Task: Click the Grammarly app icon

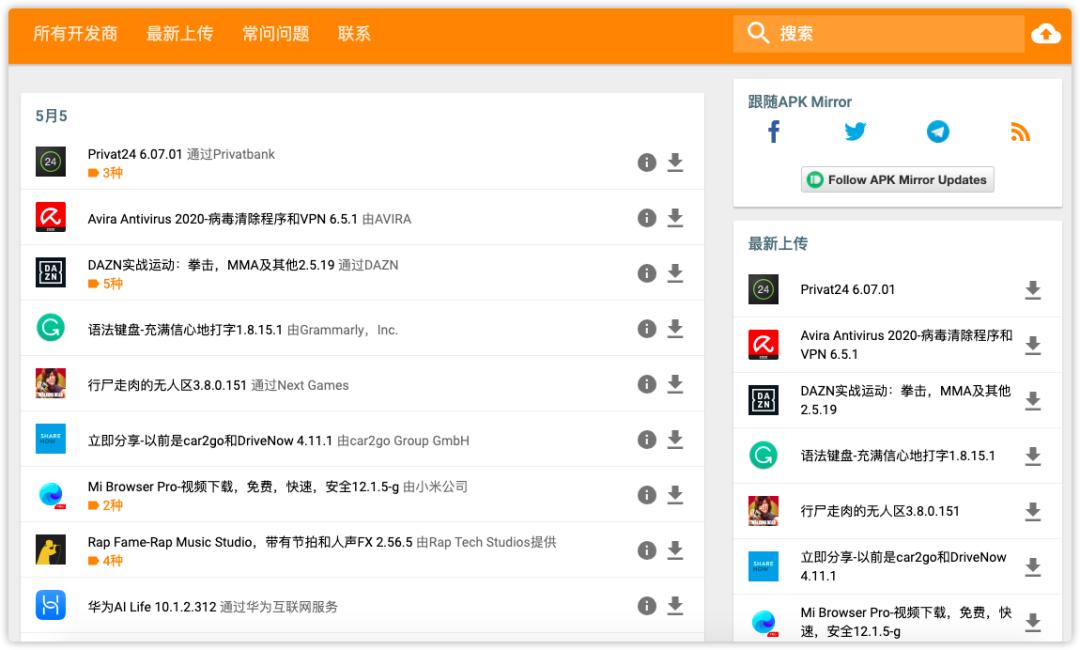Action: click(51, 326)
